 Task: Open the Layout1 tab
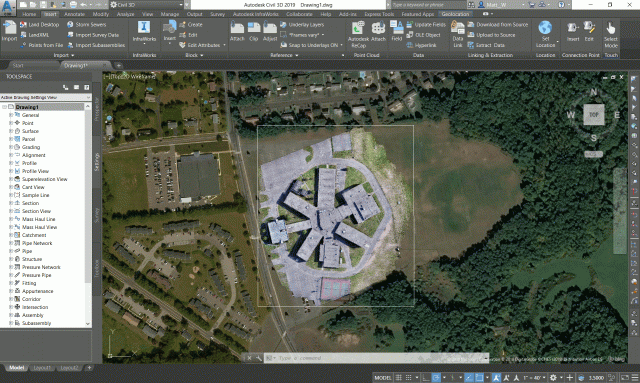pos(42,367)
